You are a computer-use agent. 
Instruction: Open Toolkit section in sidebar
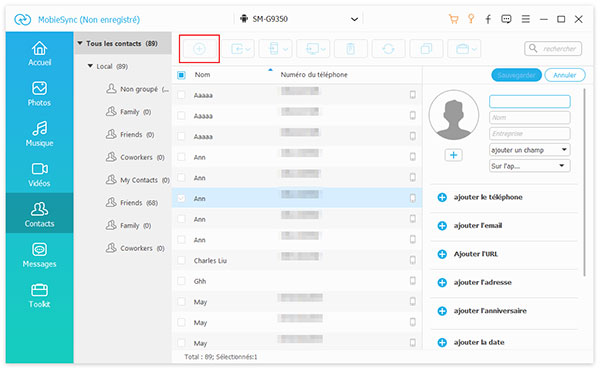39,296
